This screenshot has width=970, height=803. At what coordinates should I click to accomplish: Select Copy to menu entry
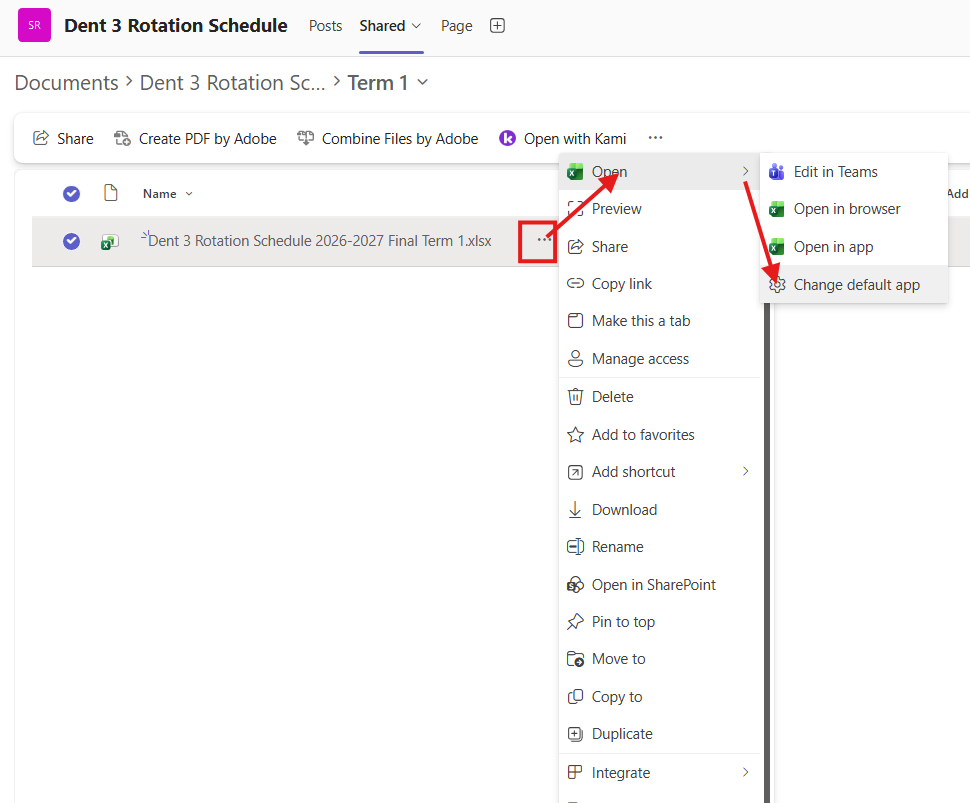click(659, 697)
